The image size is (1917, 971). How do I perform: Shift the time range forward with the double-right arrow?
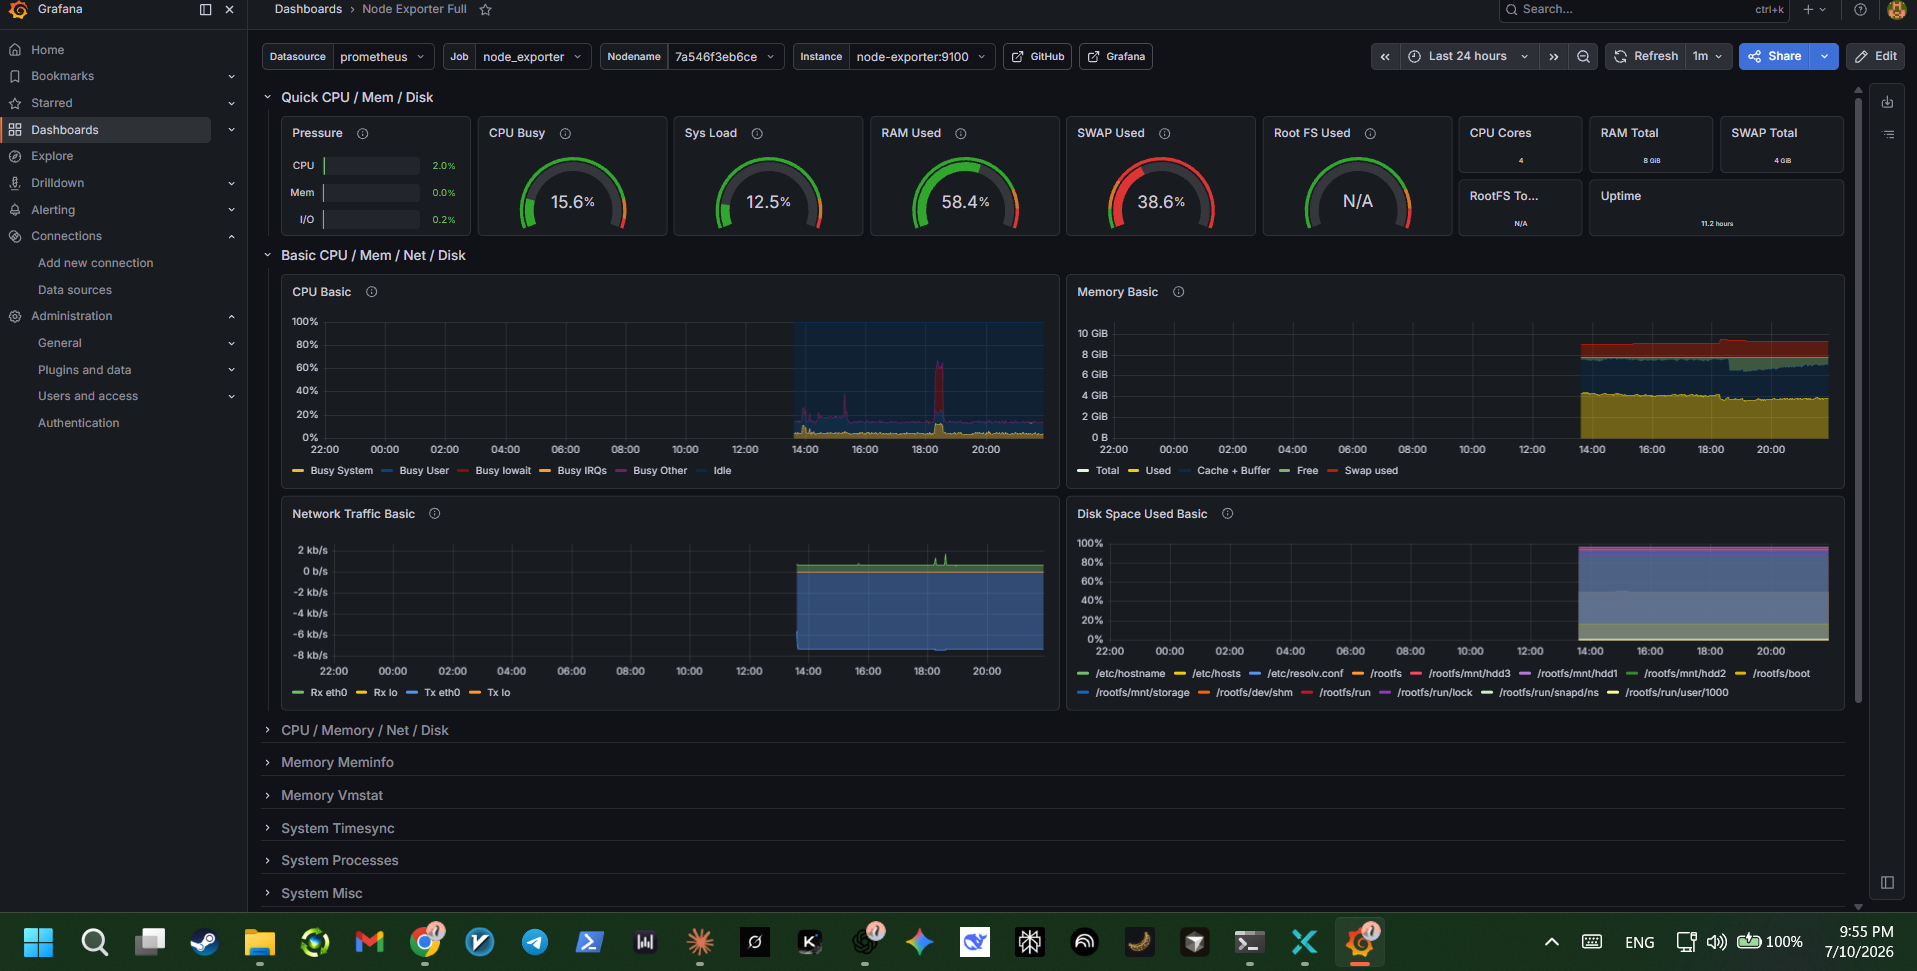click(1553, 57)
